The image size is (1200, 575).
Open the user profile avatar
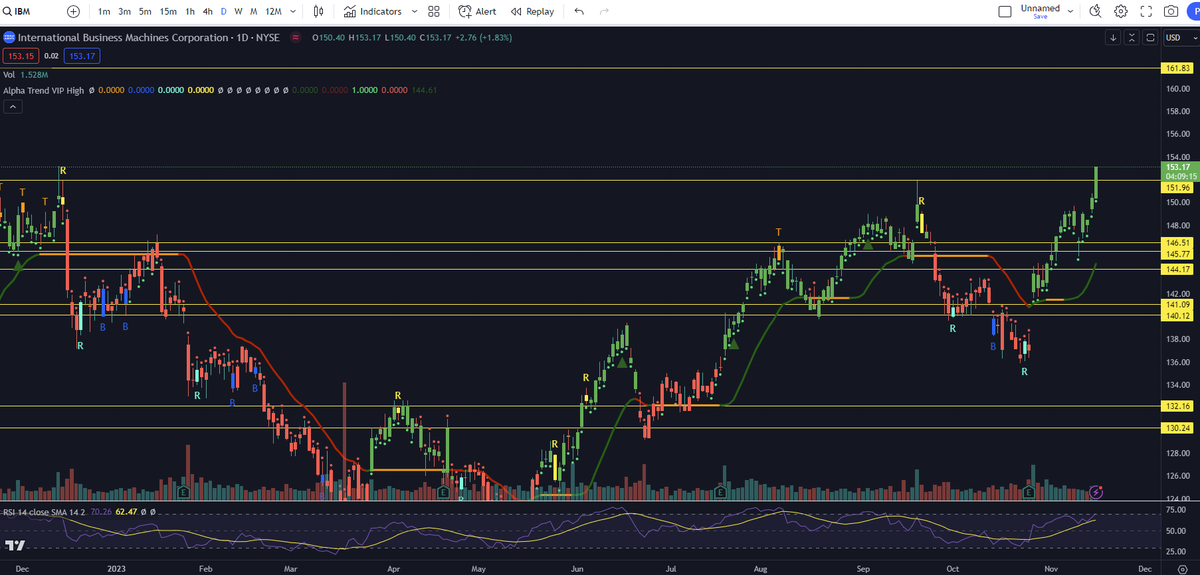pyautogui.click(x=1194, y=12)
